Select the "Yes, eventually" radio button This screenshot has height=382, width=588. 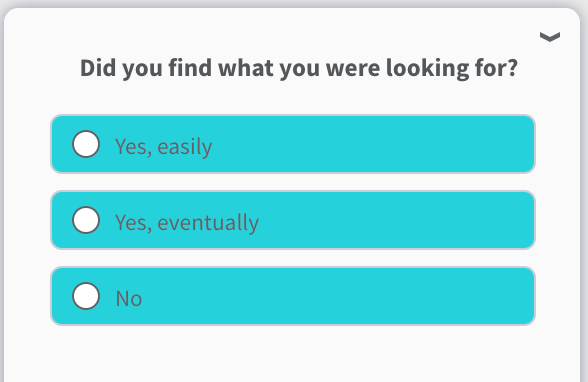tap(86, 220)
